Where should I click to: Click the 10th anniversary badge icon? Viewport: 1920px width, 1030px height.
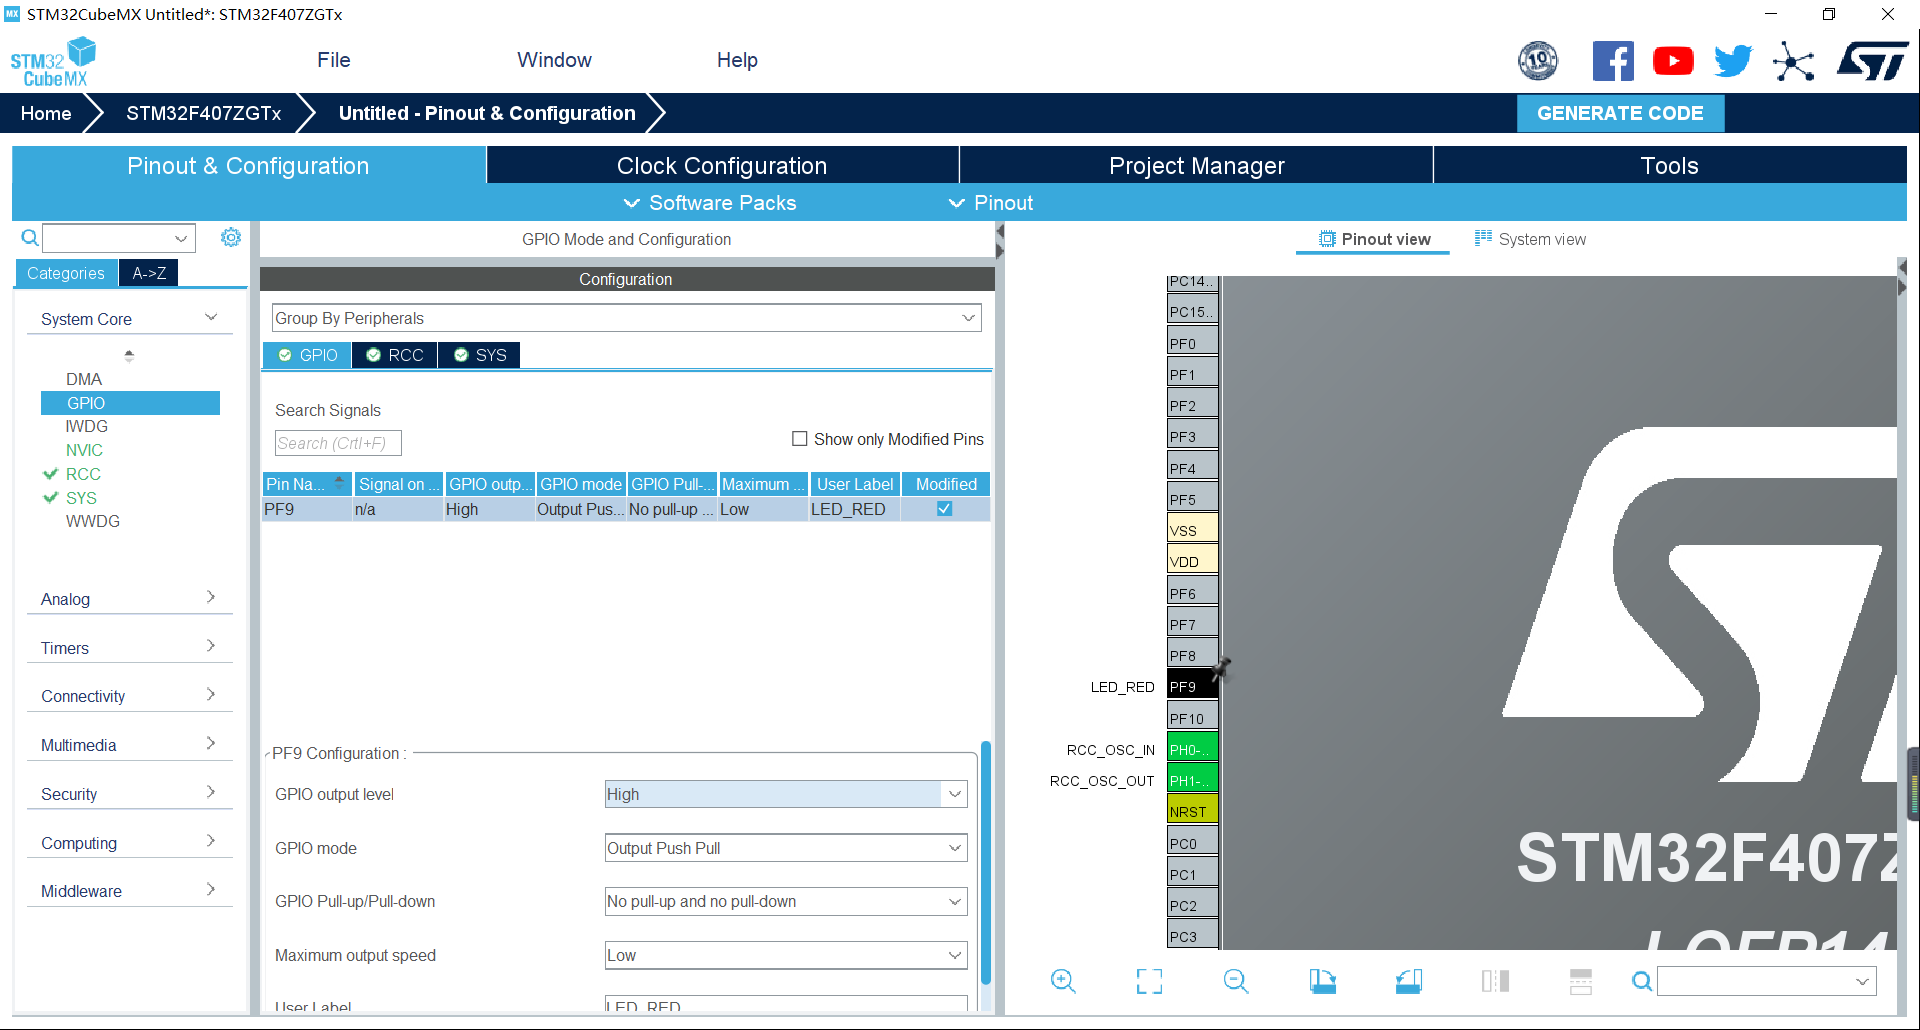1538,61
